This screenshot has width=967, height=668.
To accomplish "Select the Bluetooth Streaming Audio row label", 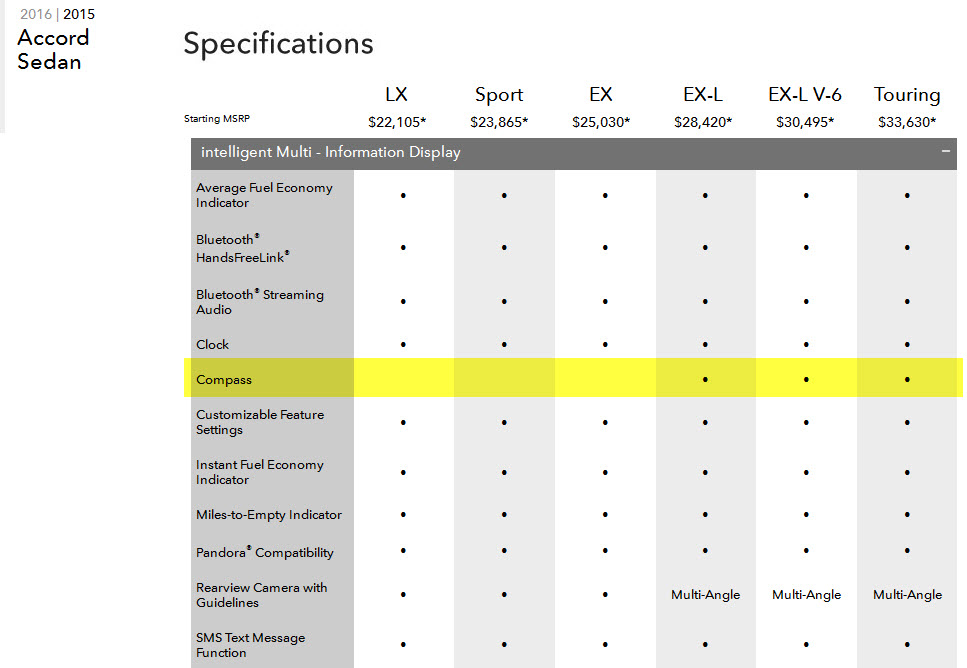I will pos(260,302).
